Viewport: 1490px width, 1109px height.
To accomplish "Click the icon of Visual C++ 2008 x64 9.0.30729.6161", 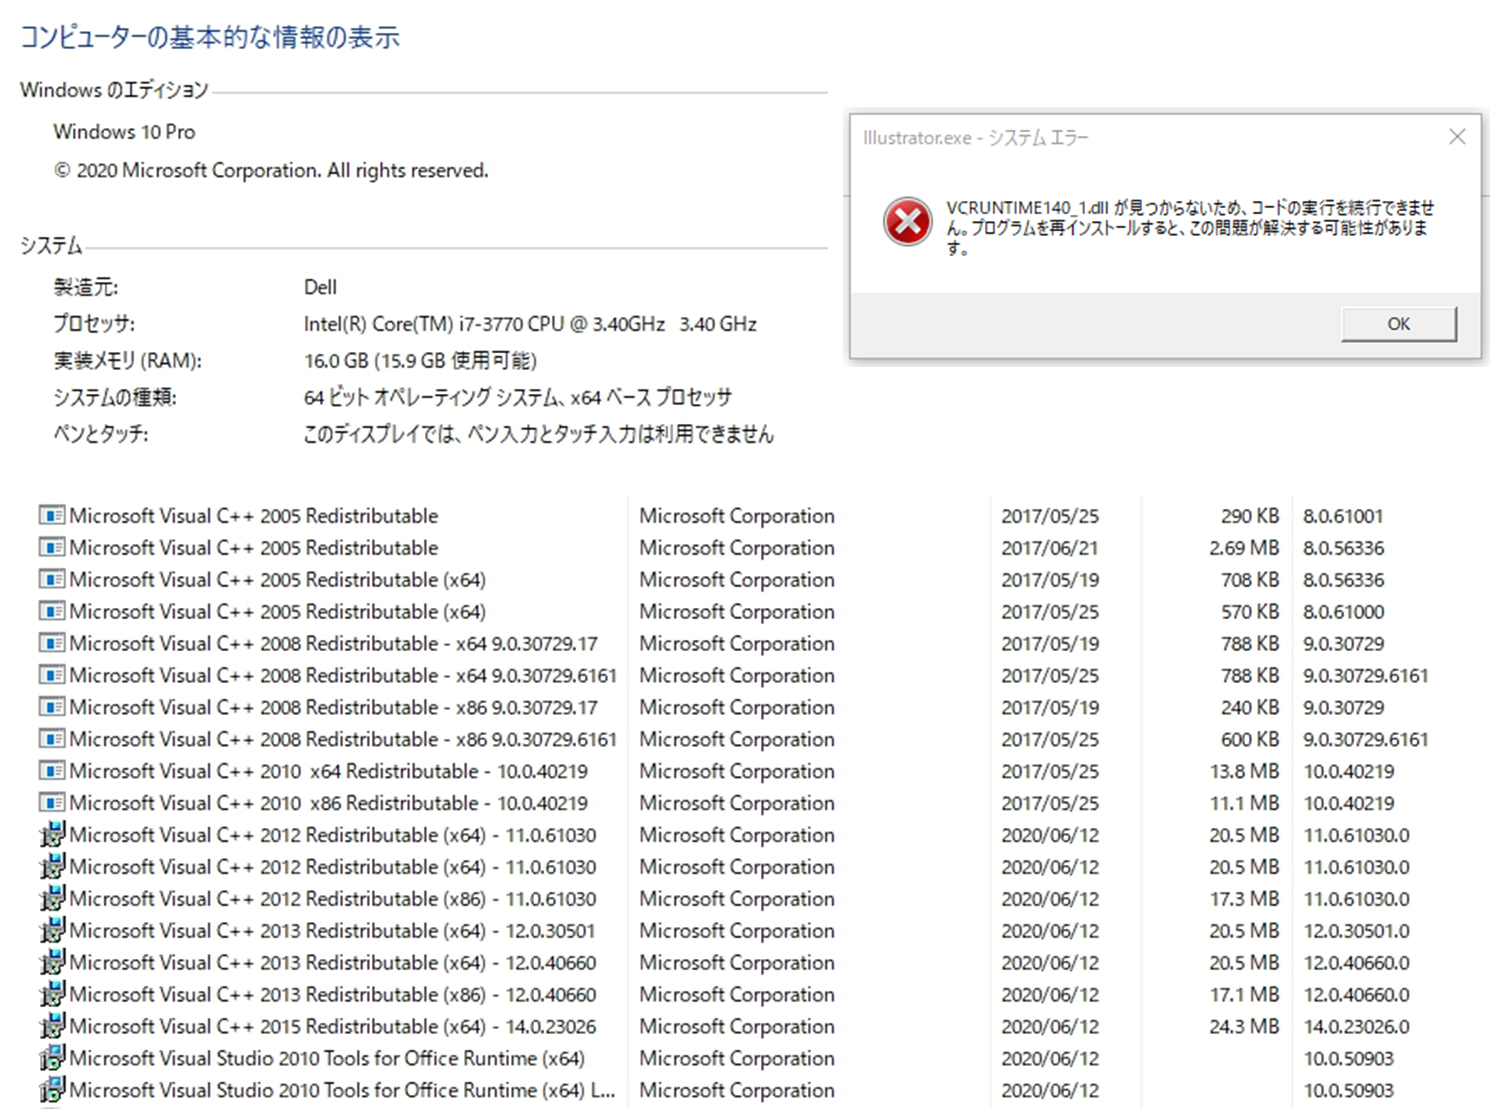I will [52, 676].
